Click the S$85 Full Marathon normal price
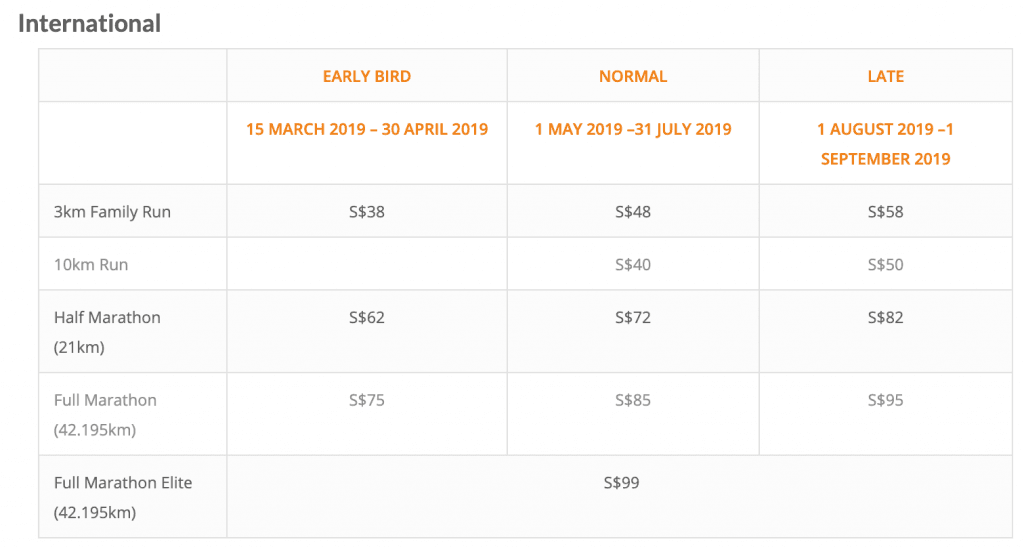Image resolution: width=1024 pixels, height=550 pixels. tap(633, 400)
